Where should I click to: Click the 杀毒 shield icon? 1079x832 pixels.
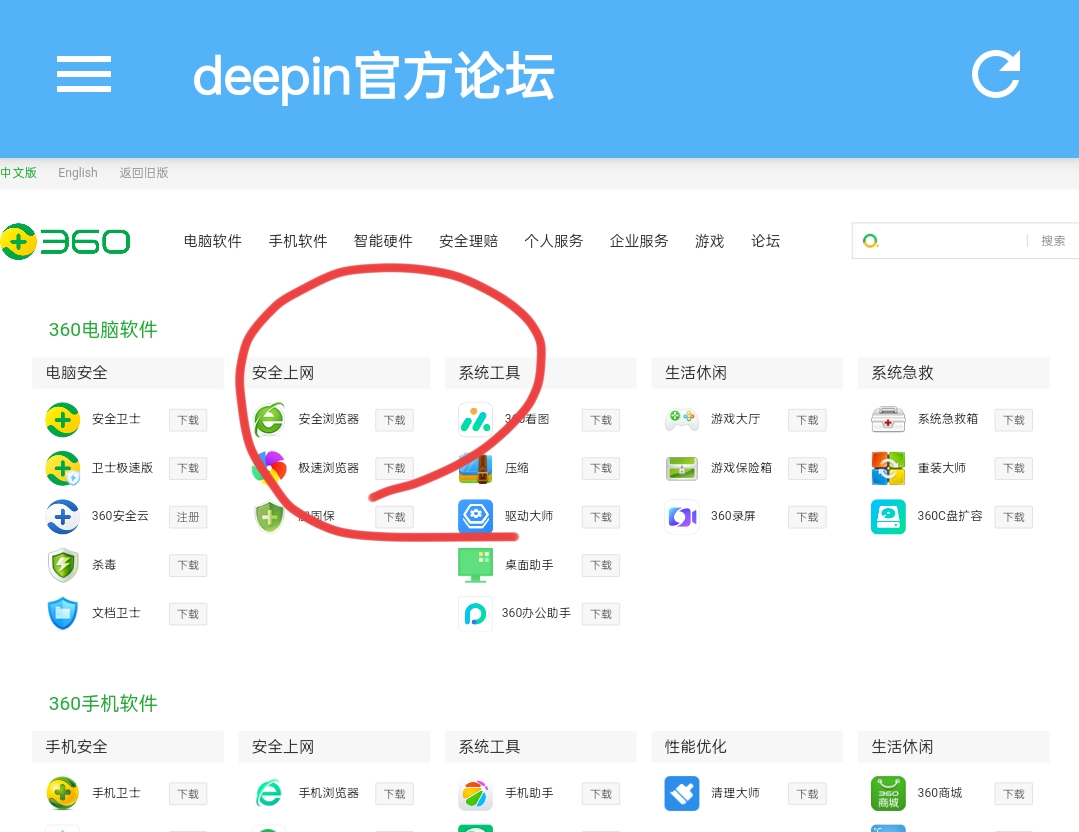click(x=63, y=565)
